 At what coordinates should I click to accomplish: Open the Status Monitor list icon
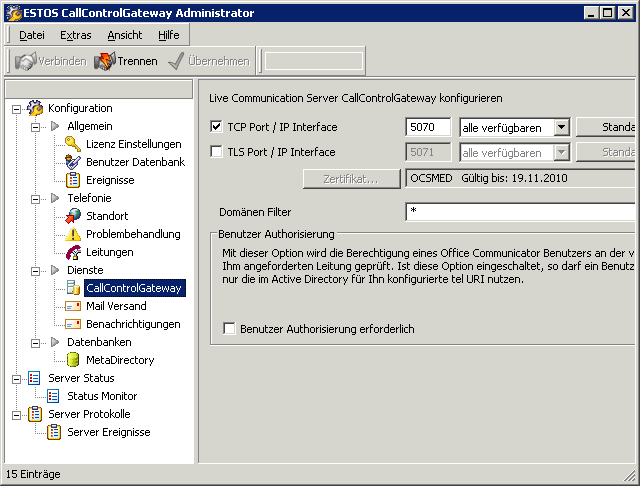[x=53, y=396]
